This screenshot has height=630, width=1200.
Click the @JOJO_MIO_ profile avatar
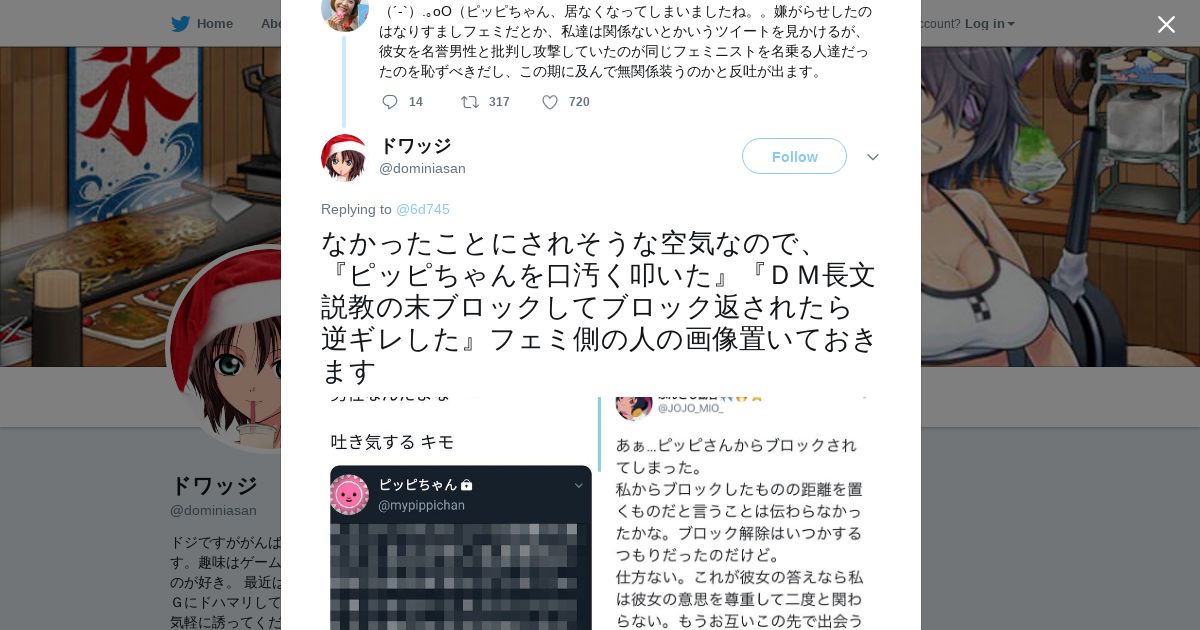(x=634, y=404)
